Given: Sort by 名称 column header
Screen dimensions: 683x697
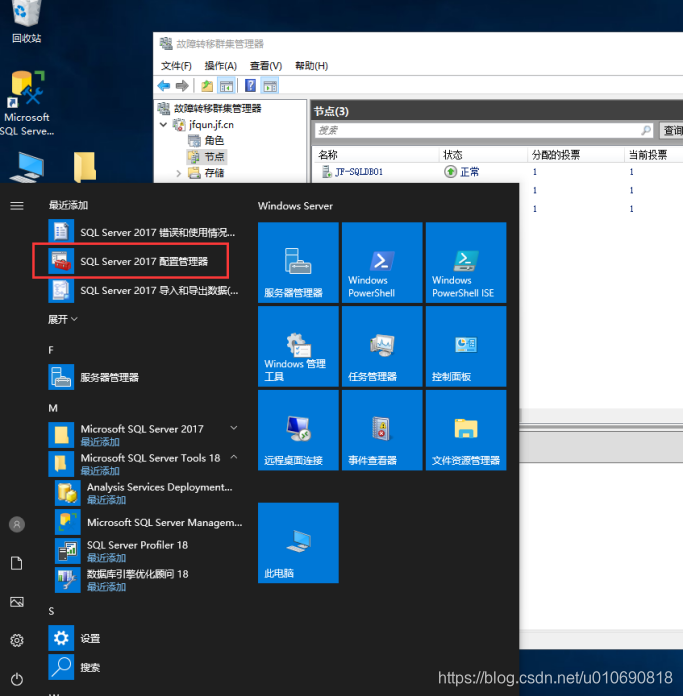Looking at the screenshot, I should point(328,155).
